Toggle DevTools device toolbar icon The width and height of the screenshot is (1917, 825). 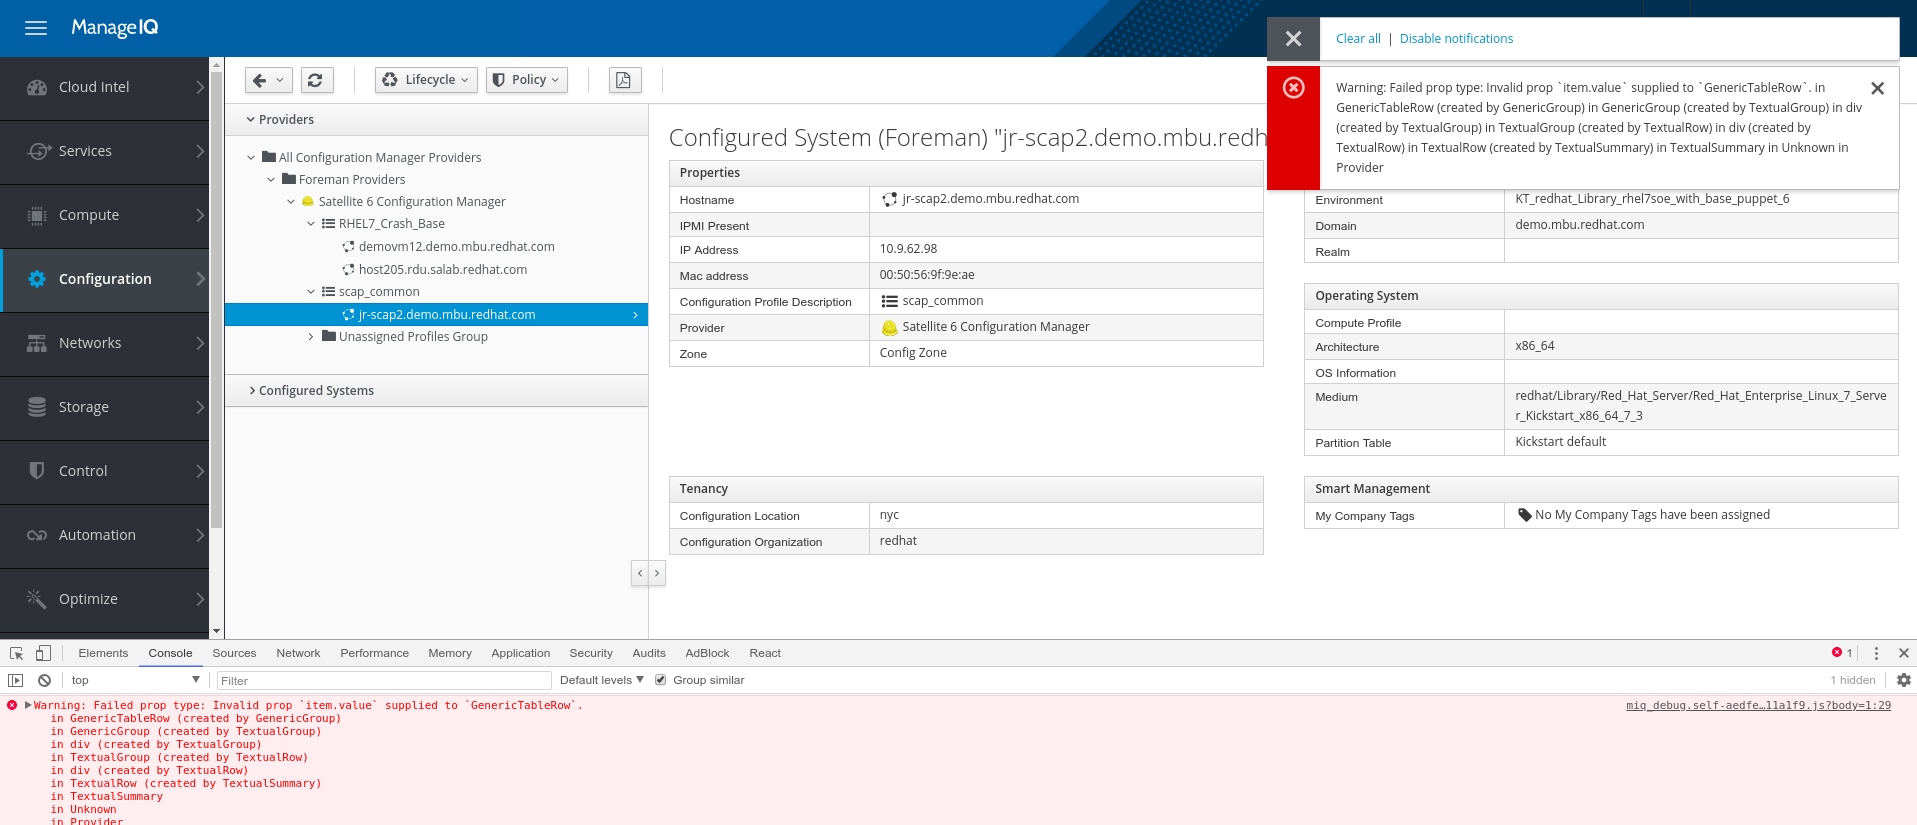[x=43, y=653]
